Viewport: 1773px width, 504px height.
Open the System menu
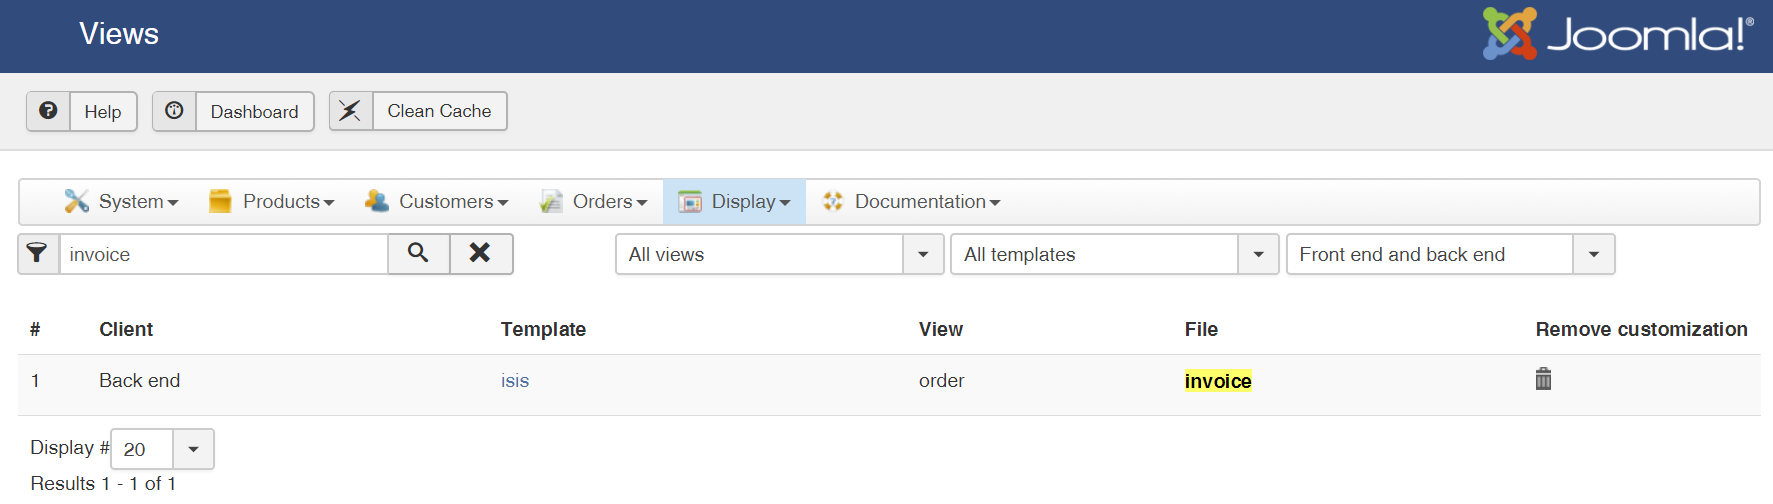(121, 202)
